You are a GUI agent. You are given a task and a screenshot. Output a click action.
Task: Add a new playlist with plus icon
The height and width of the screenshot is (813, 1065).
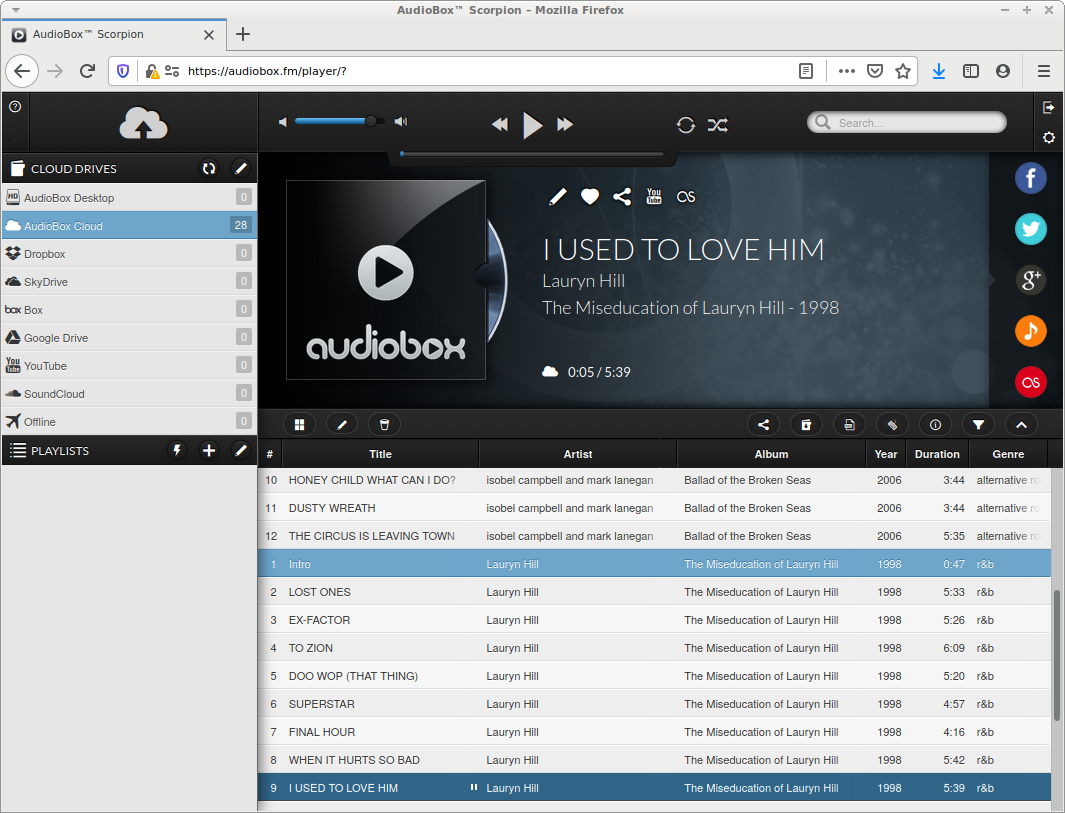coord(209,450)
